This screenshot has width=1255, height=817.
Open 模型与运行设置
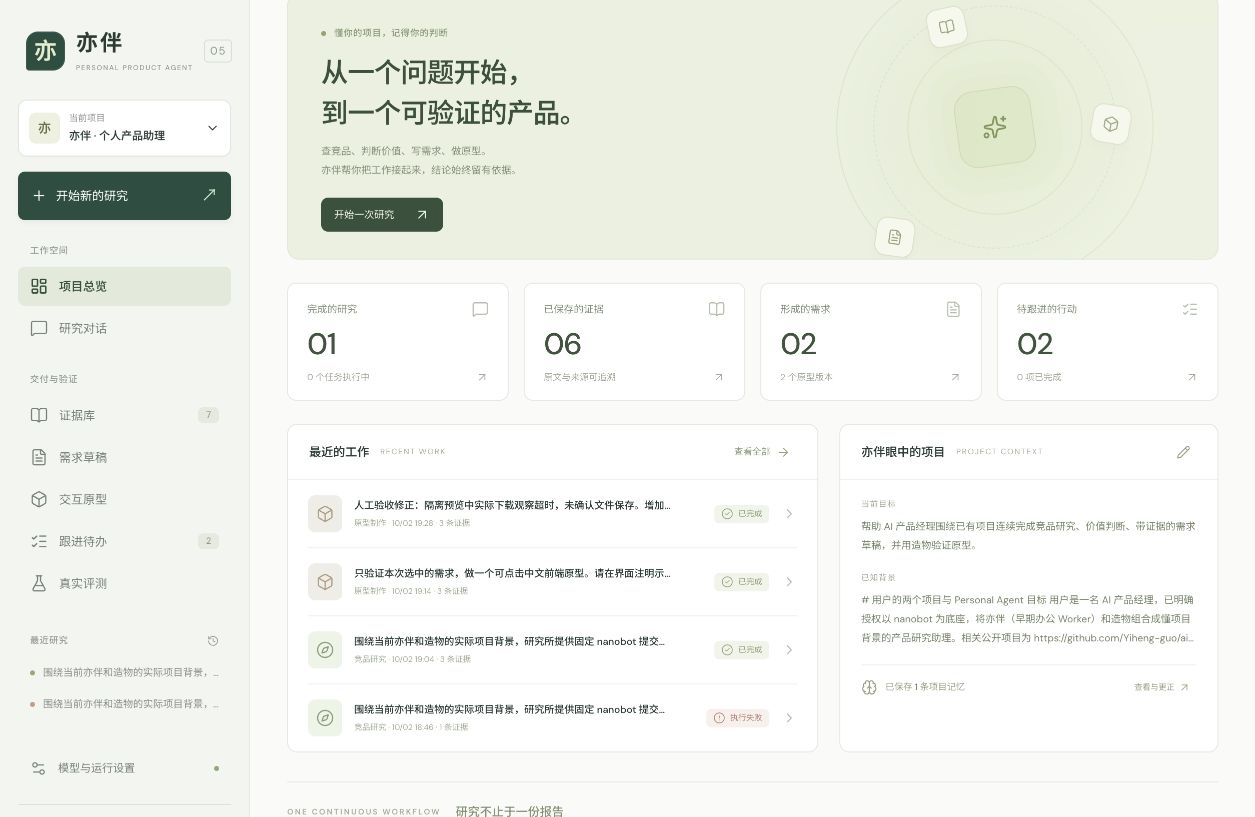click(124, 768)
